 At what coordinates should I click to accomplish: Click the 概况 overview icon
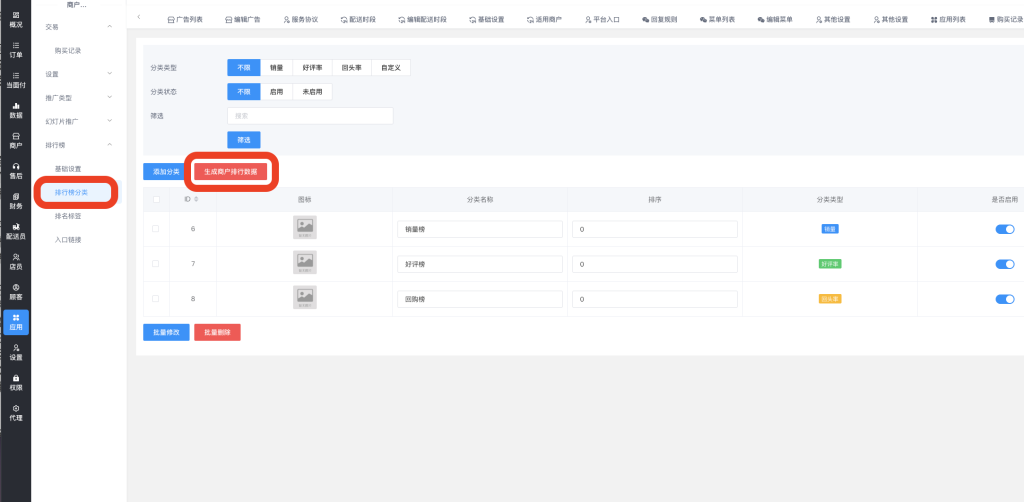point(15,19)
